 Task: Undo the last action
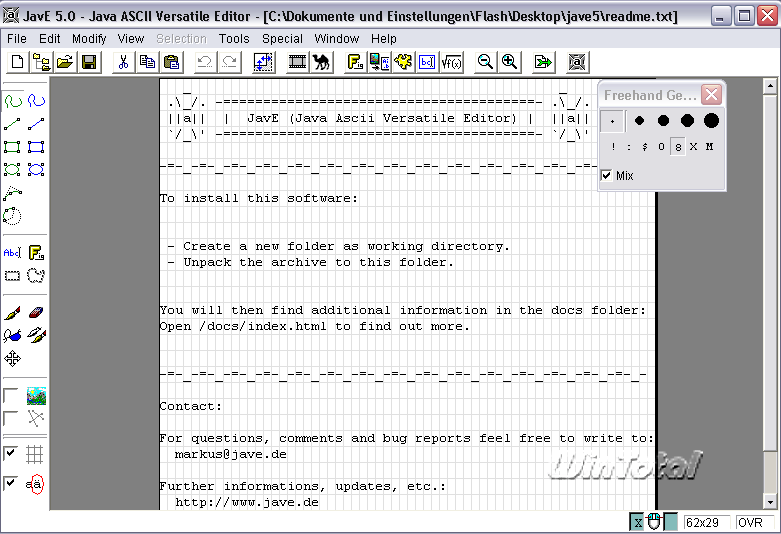[205, 62]
